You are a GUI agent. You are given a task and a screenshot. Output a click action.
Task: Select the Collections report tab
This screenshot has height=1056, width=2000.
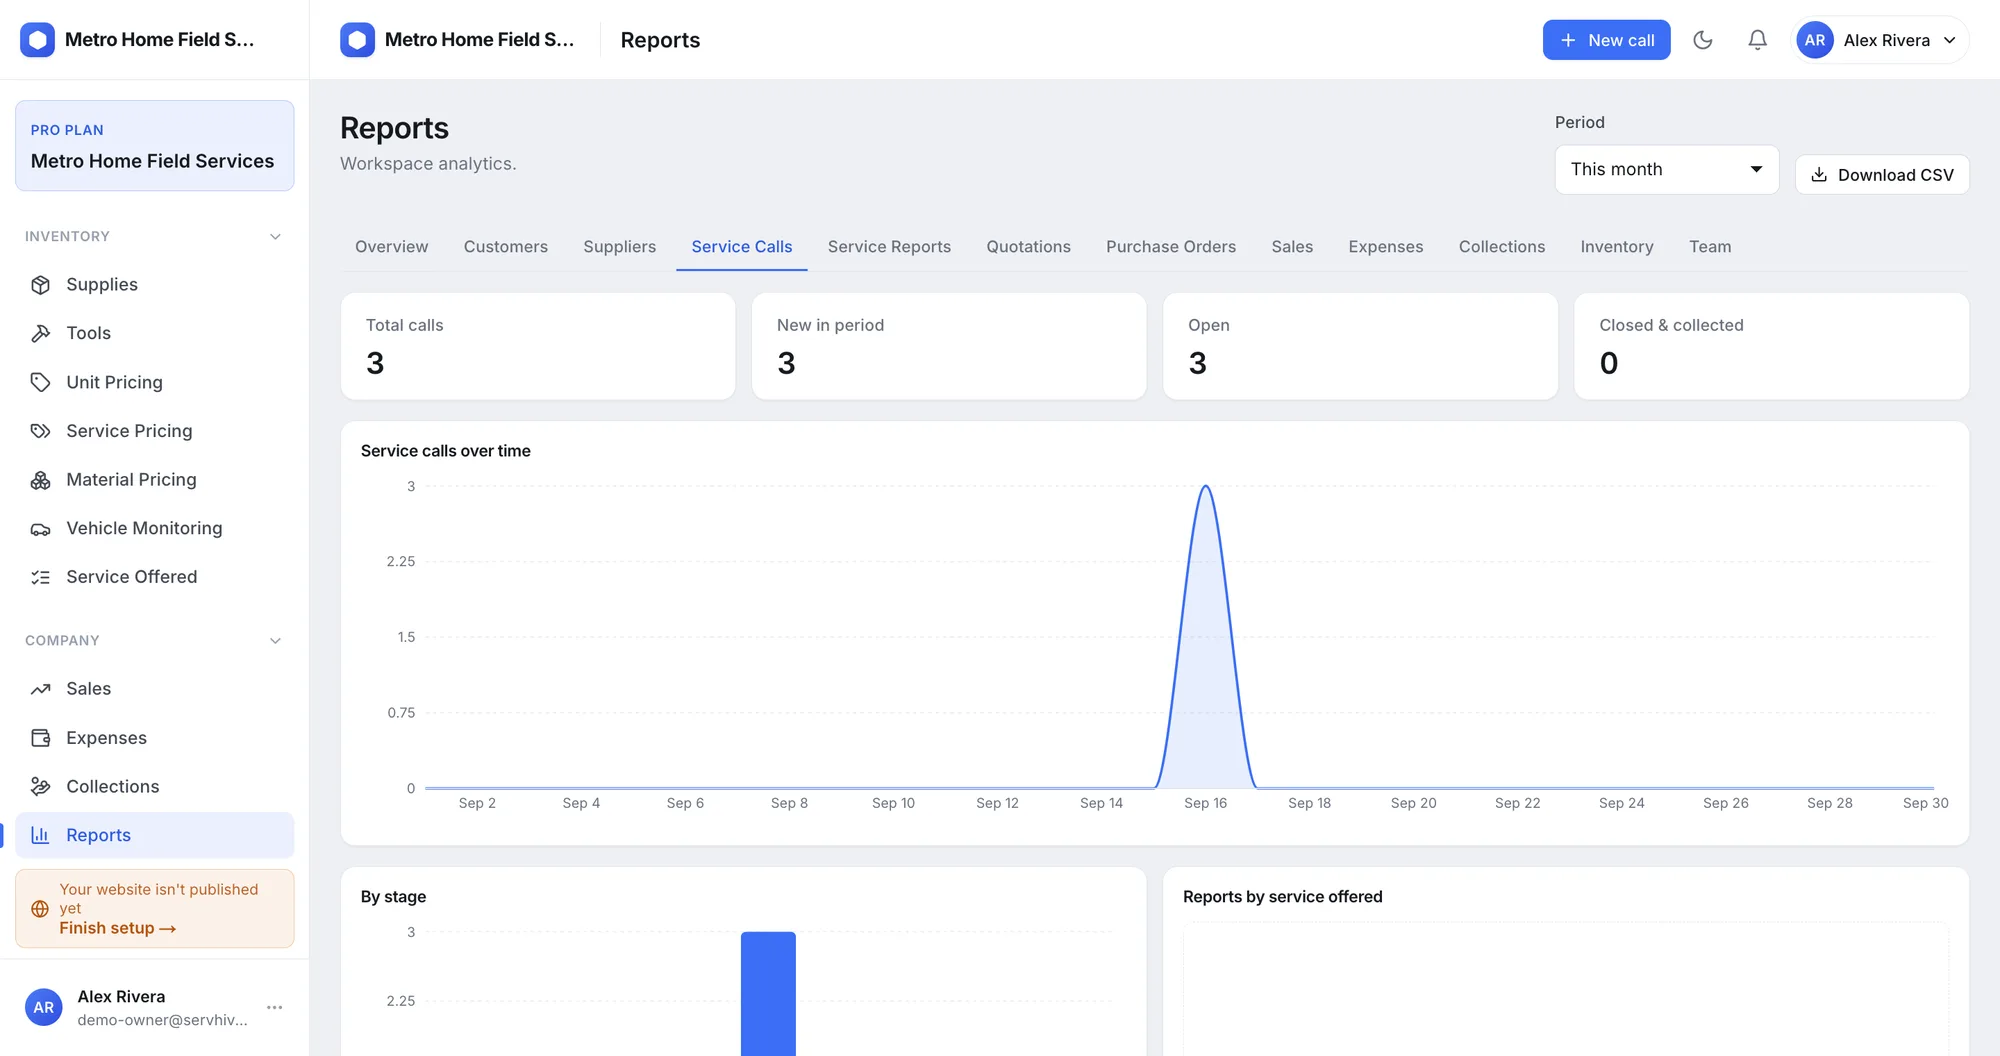pyautogui.click(x=1501, y=247)
